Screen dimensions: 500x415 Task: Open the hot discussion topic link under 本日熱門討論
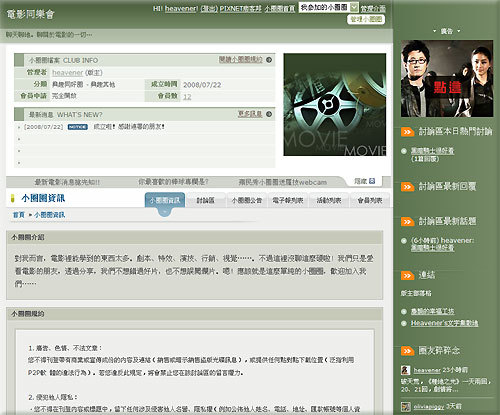tap(432, 151)
